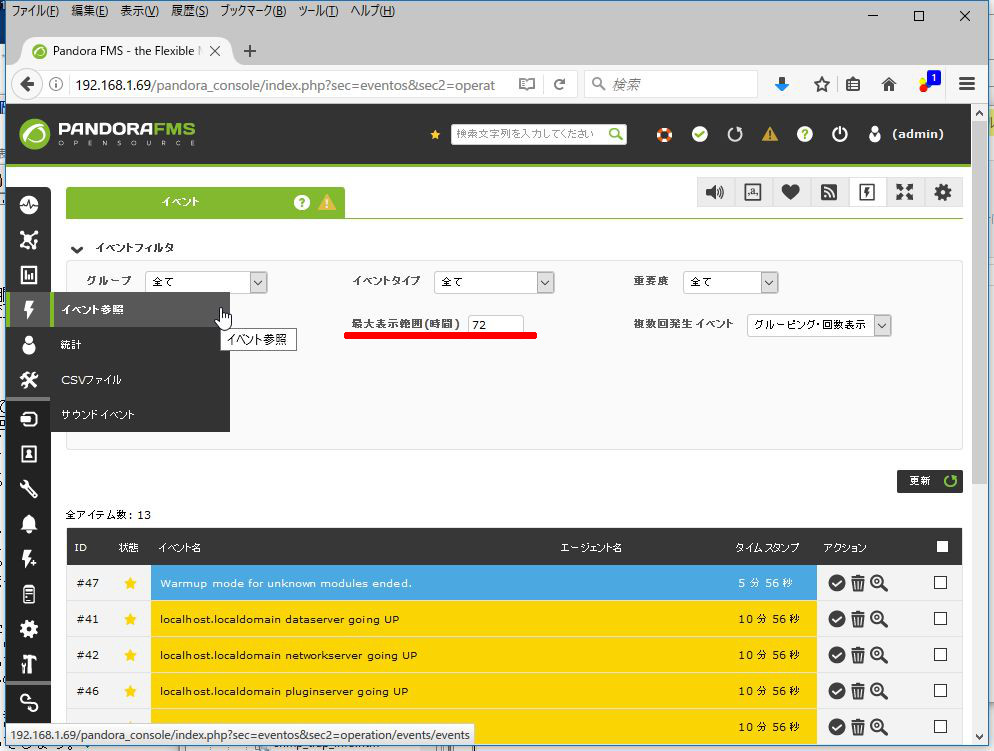
Task: Click the power logout icon in the header
Action: [x=840, y=134]
